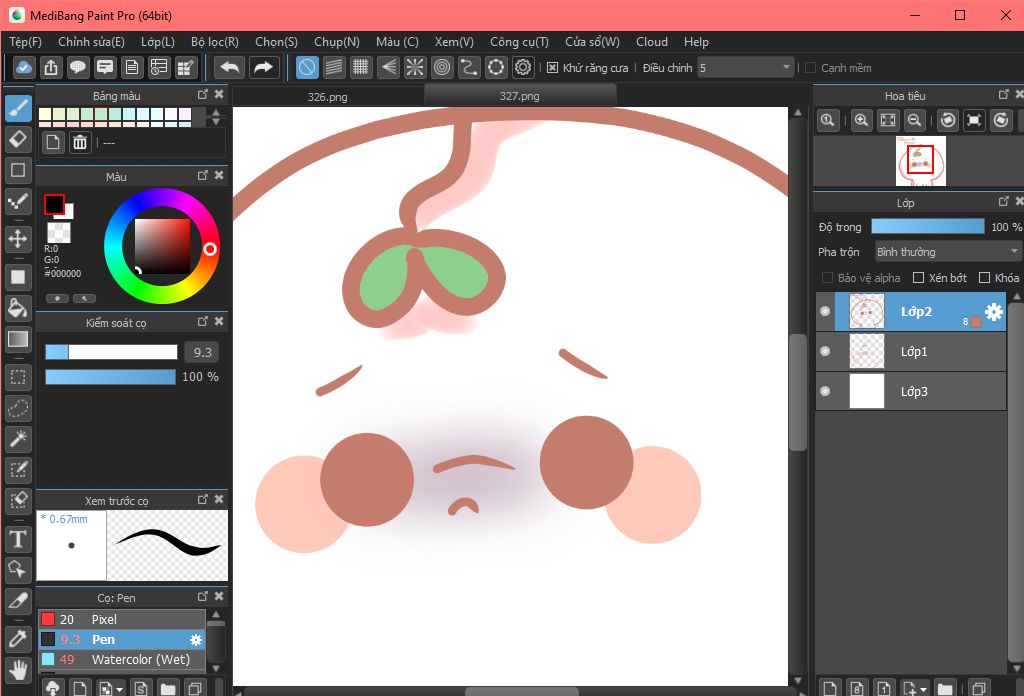
Task: Enable parallel snap guide
Action: tap(334, 67)
